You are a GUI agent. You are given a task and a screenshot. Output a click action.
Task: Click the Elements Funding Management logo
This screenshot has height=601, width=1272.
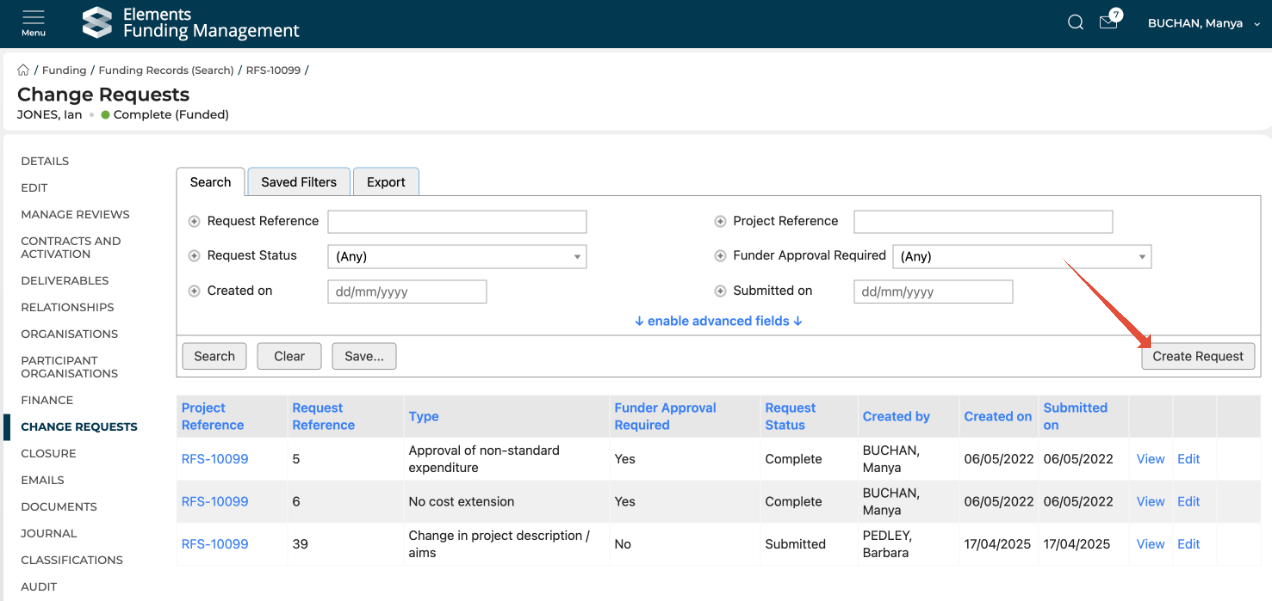[190, 23]
